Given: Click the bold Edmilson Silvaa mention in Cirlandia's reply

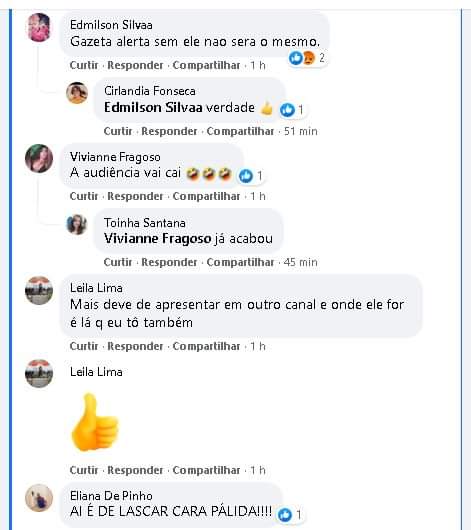Looking at the screenshot, I should click(x=153, y=107).
